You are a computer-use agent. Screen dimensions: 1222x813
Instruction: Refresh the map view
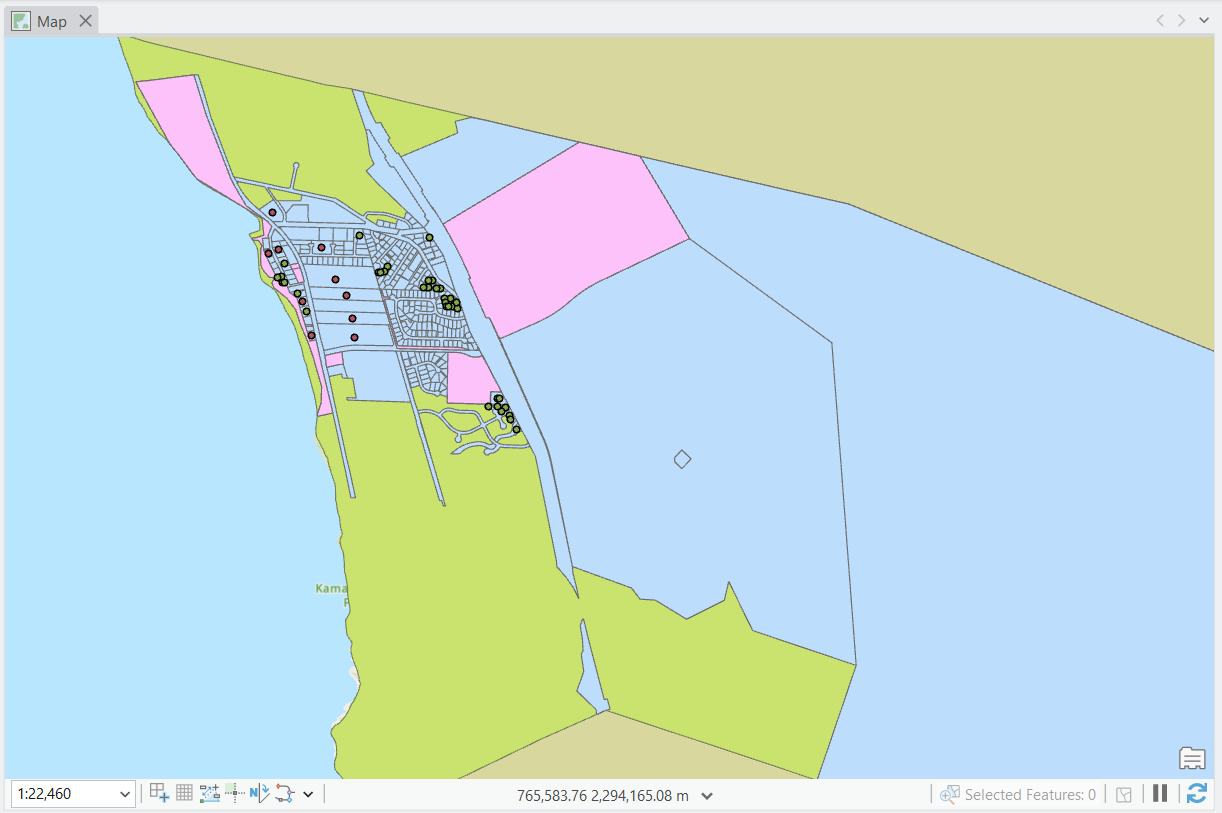[x=1197, y=793]
